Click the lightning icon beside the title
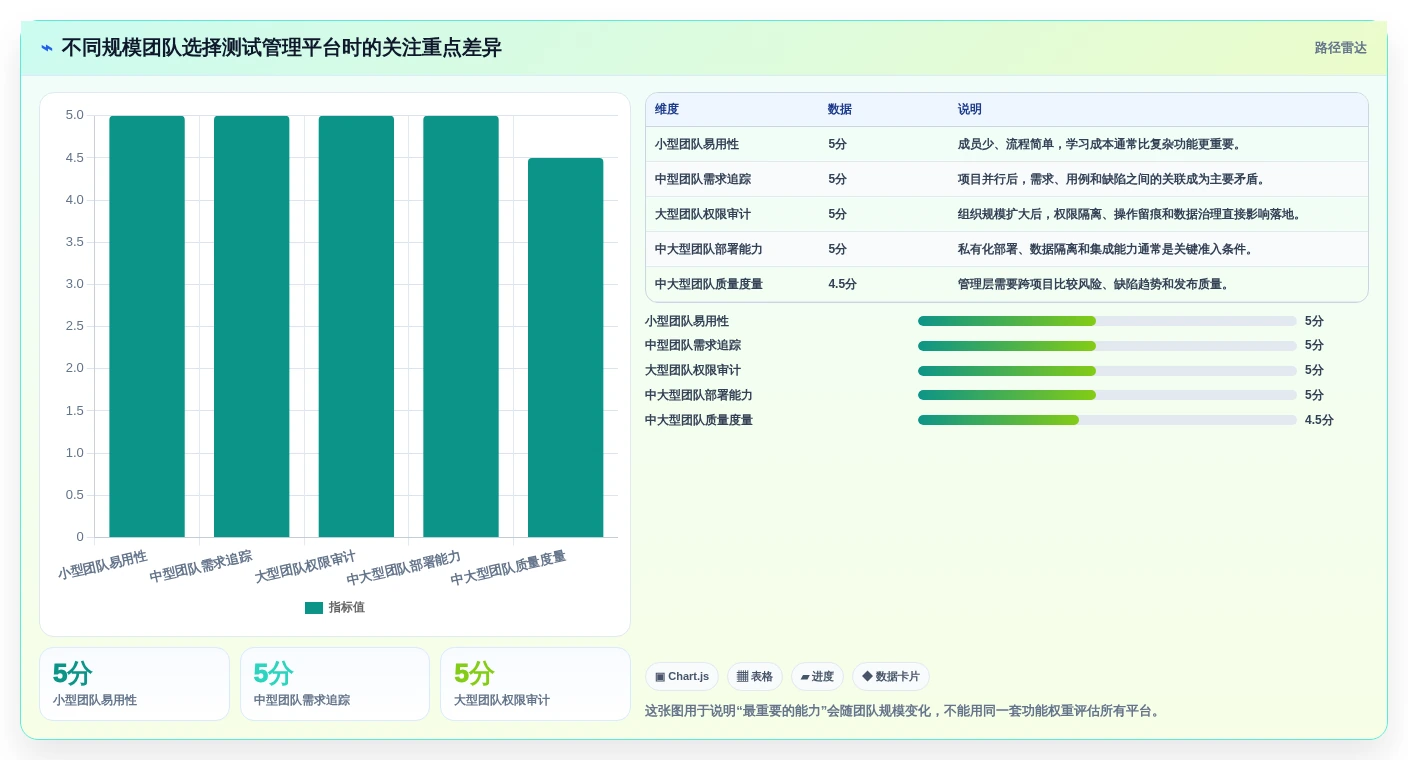1408x760 pixels. 47,48
